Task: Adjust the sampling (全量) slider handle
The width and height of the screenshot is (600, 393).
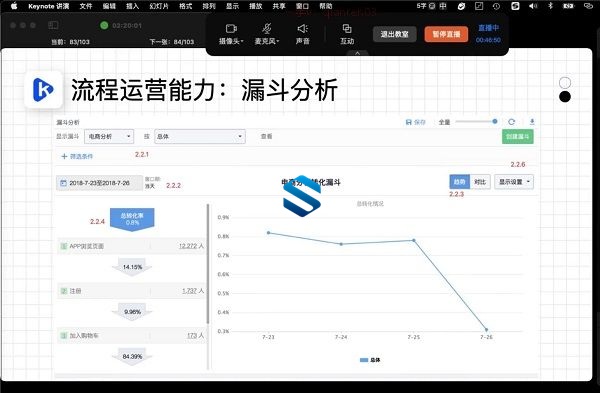Action: click(x=495, y=121)
